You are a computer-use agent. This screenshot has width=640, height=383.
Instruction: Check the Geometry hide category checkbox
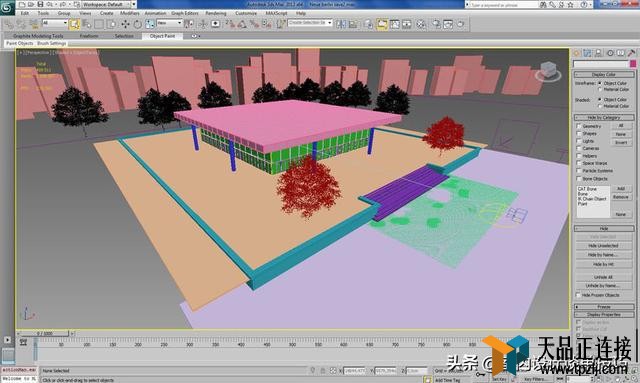(578, 126)
